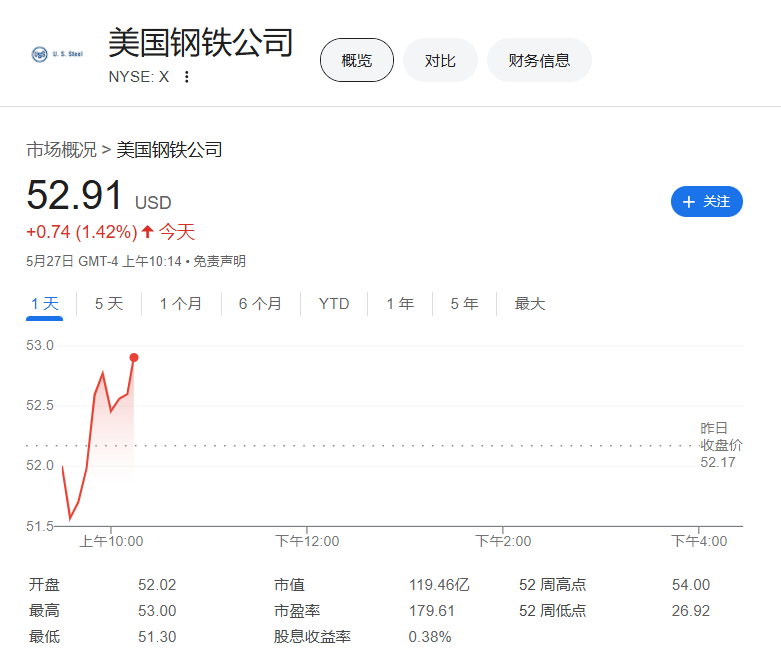Select the 1 天 chart range
This screenshot has height=664, width=781.
[x=45, y=304]
